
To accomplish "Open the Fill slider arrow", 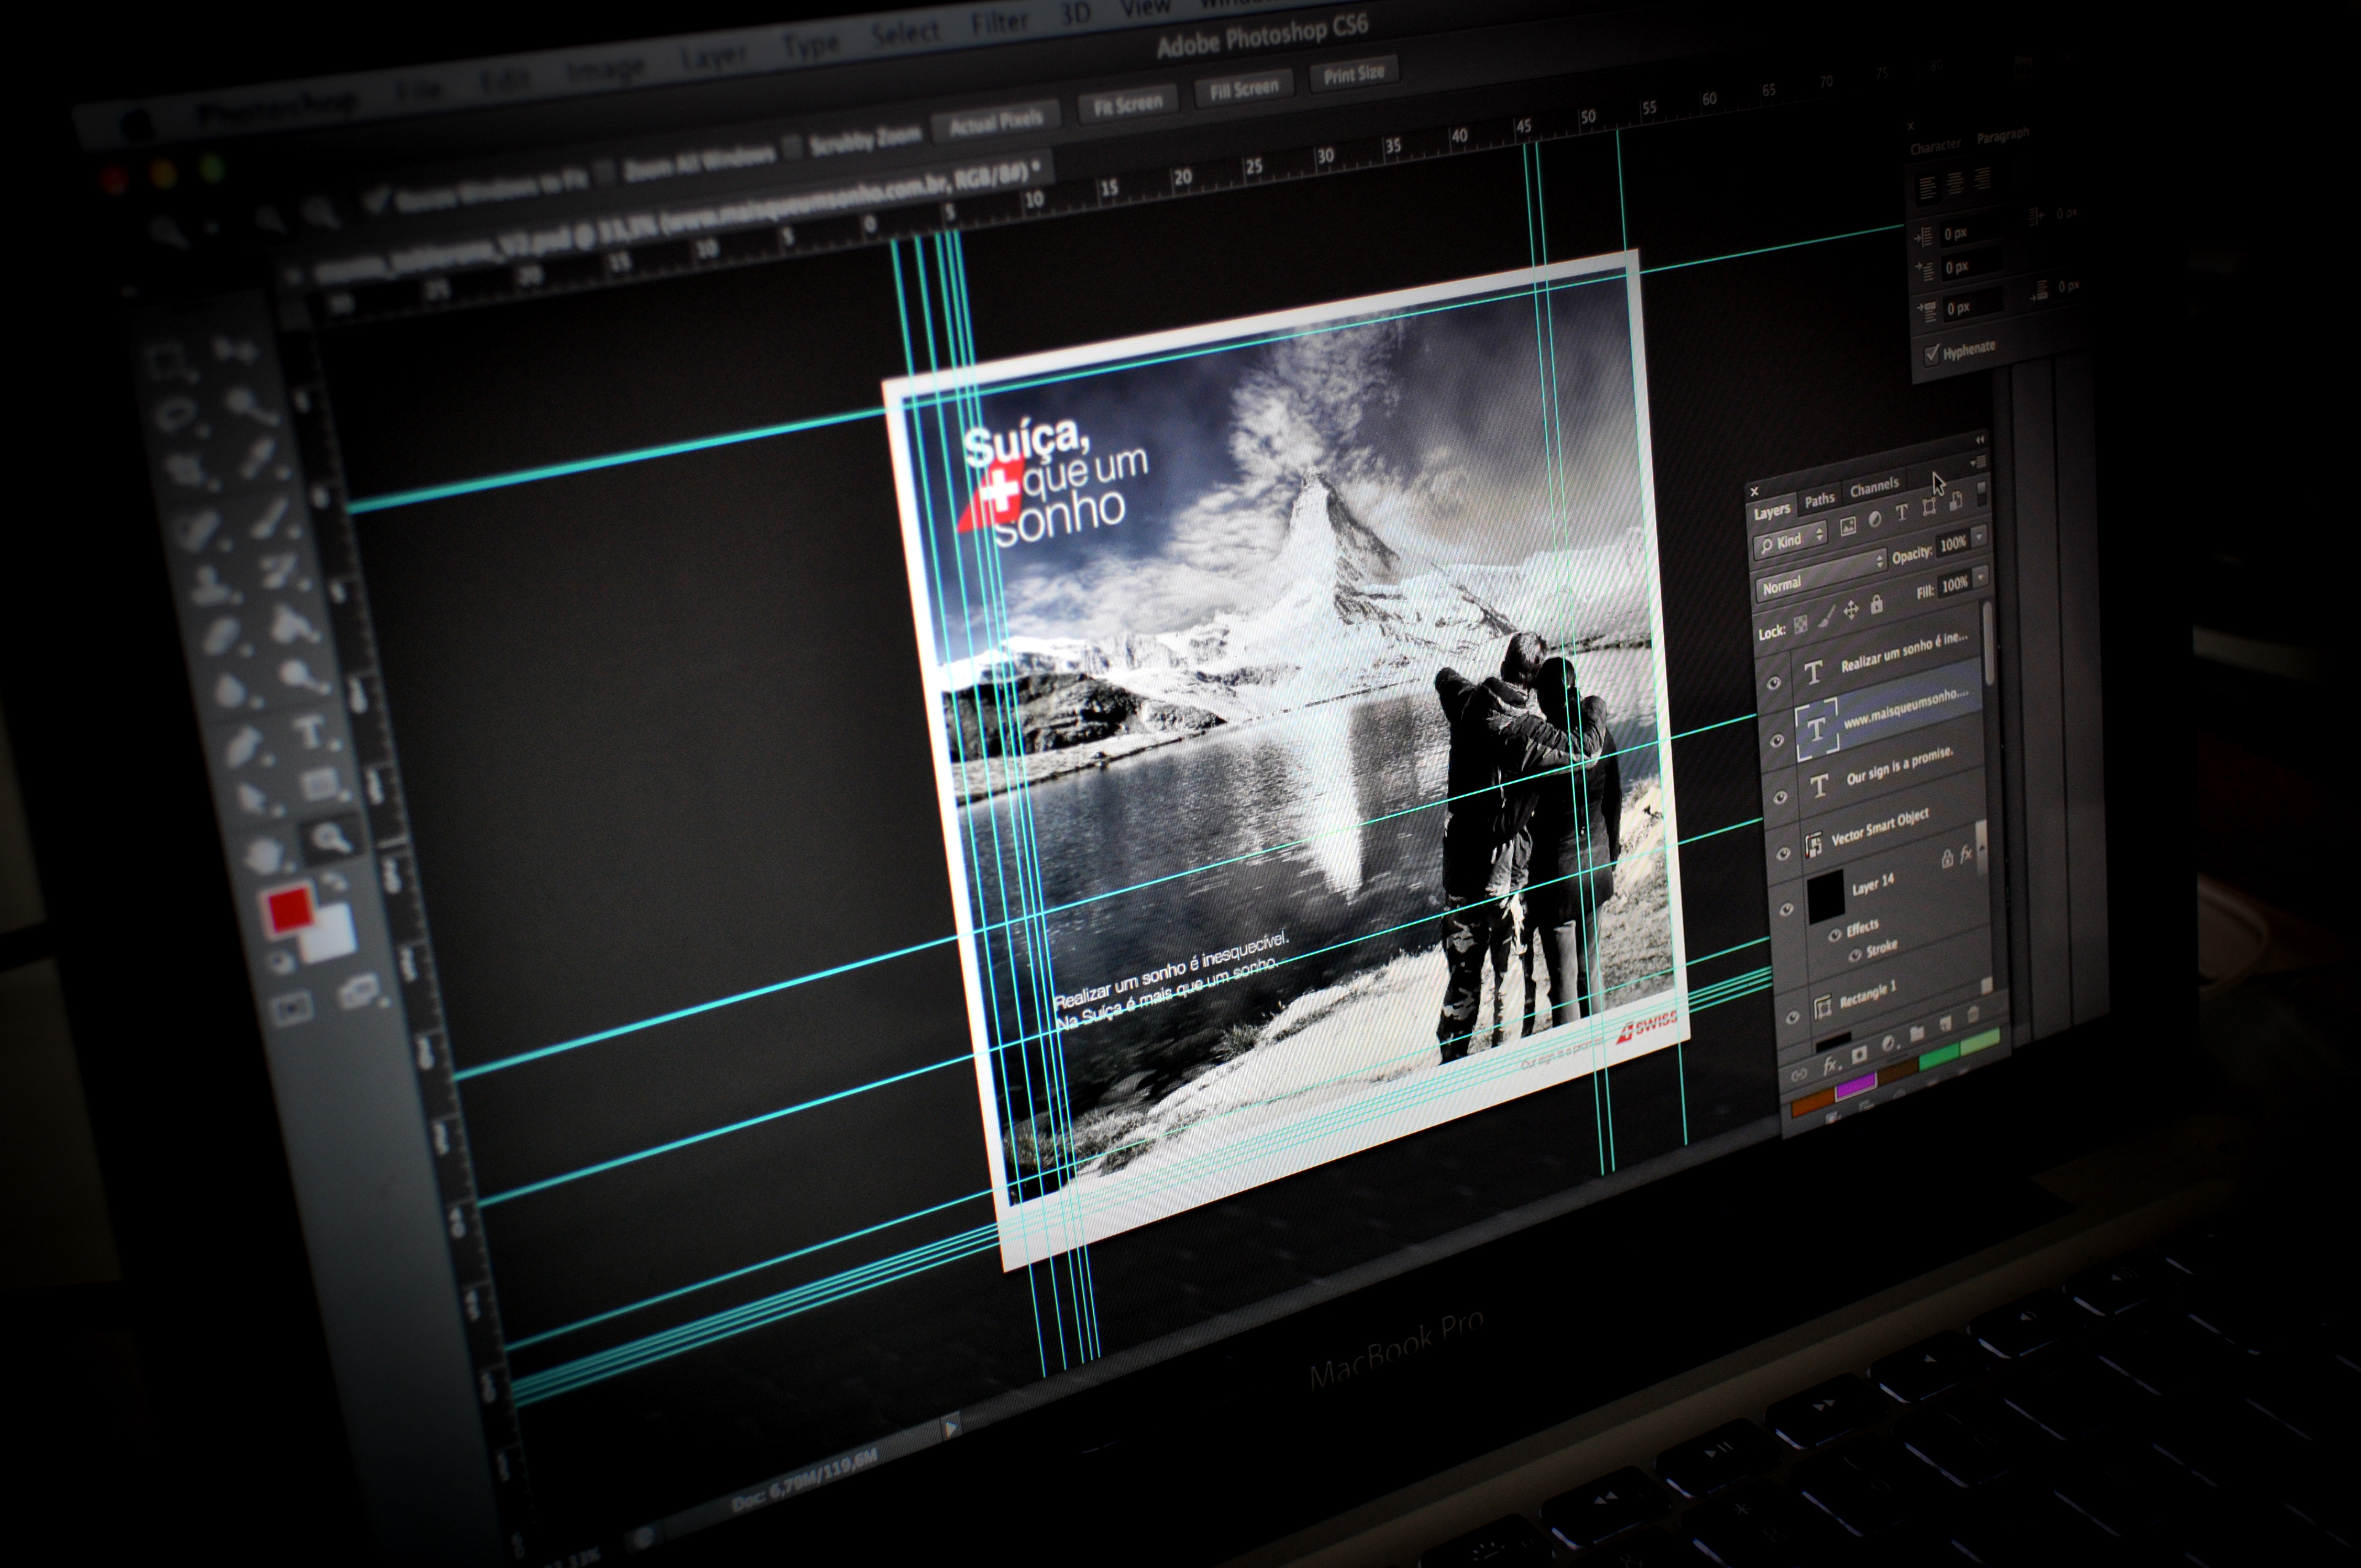I will 1981,576.
